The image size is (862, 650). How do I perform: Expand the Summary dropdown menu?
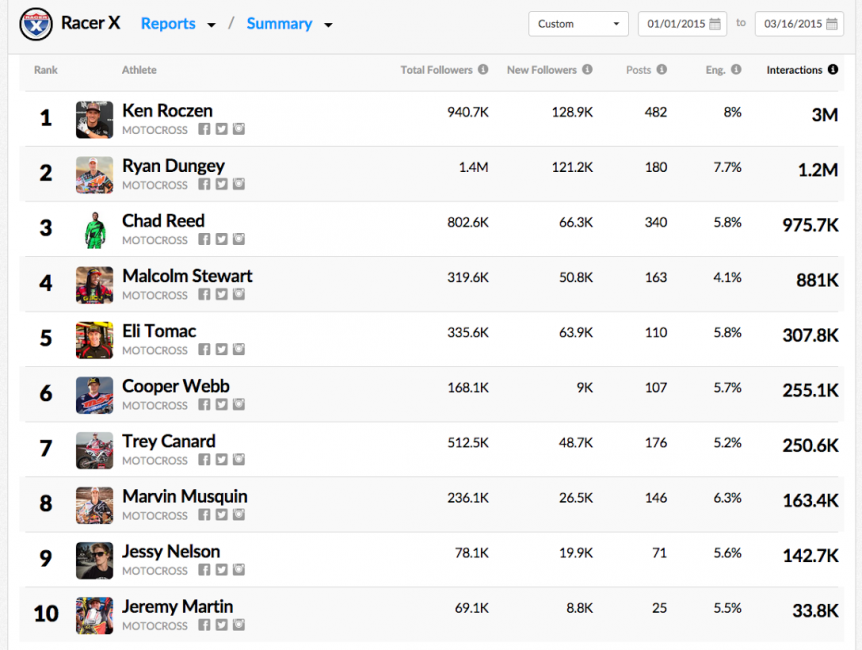[328, 25]
